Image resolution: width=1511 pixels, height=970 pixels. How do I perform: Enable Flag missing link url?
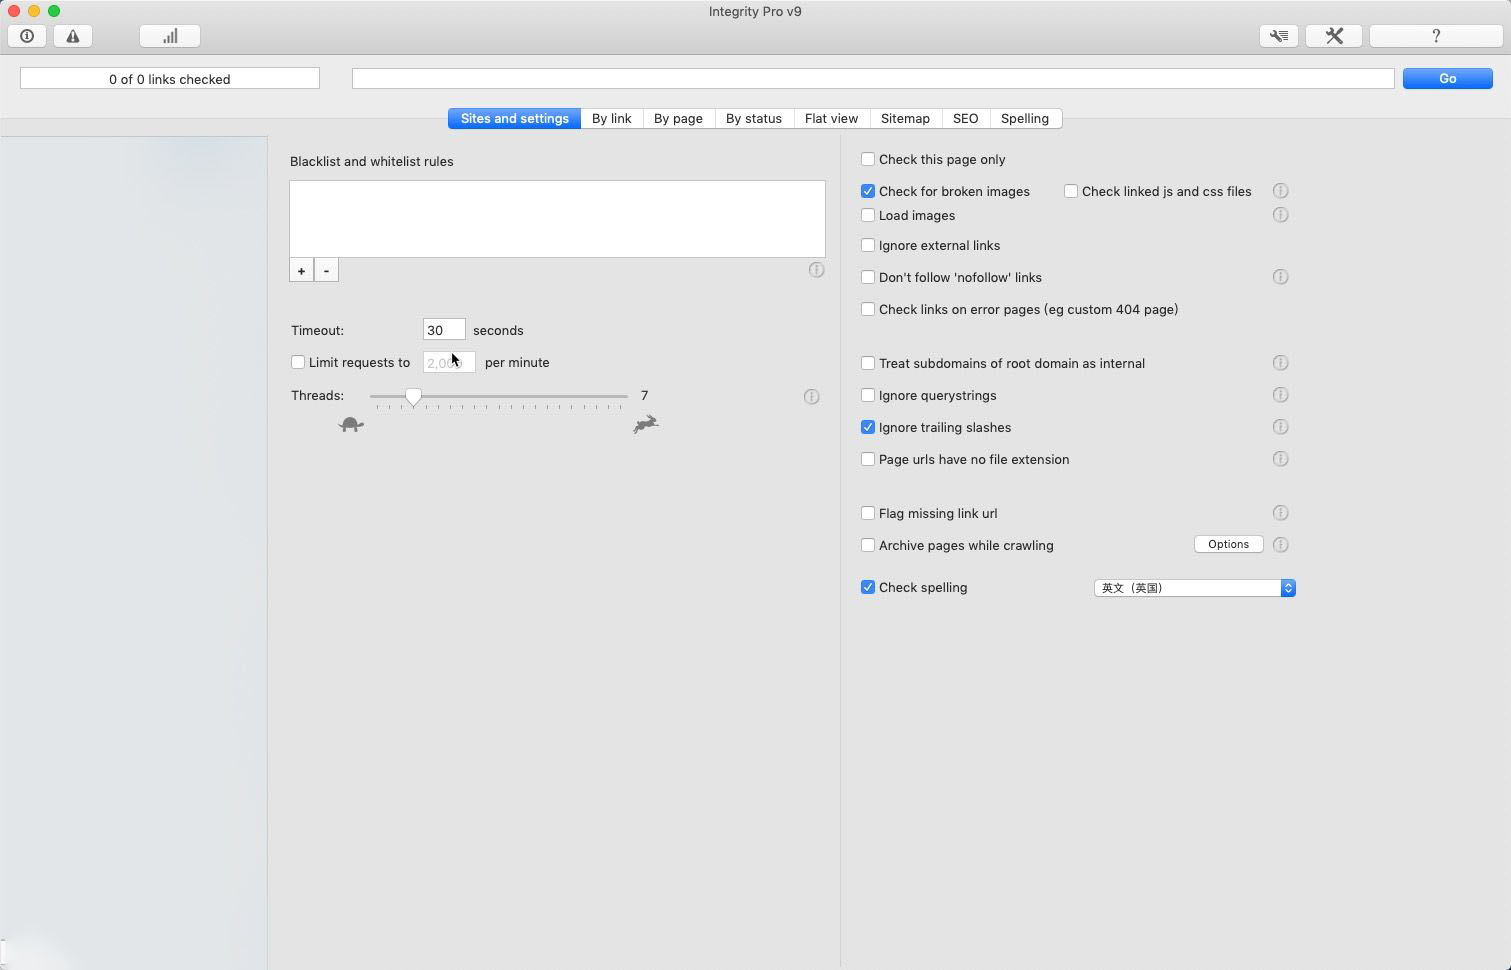point(868,513)
